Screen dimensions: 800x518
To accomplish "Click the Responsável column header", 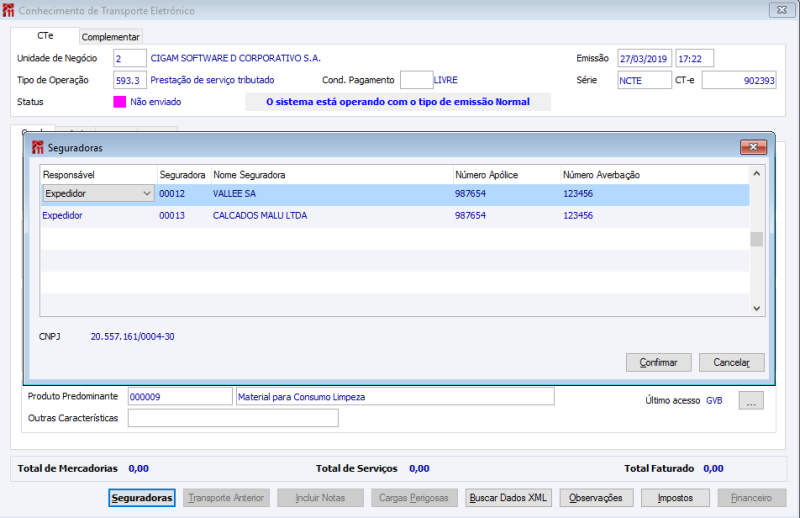I will coord(99,175).
